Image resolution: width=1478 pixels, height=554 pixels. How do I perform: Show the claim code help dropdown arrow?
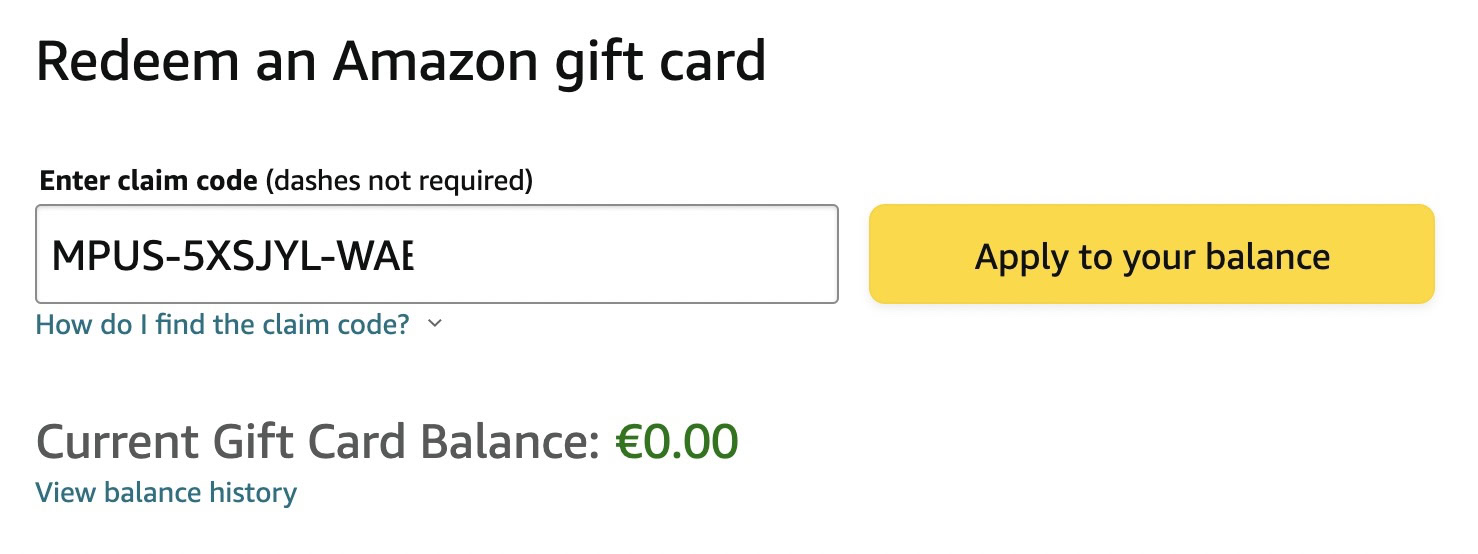coord(434,324)
